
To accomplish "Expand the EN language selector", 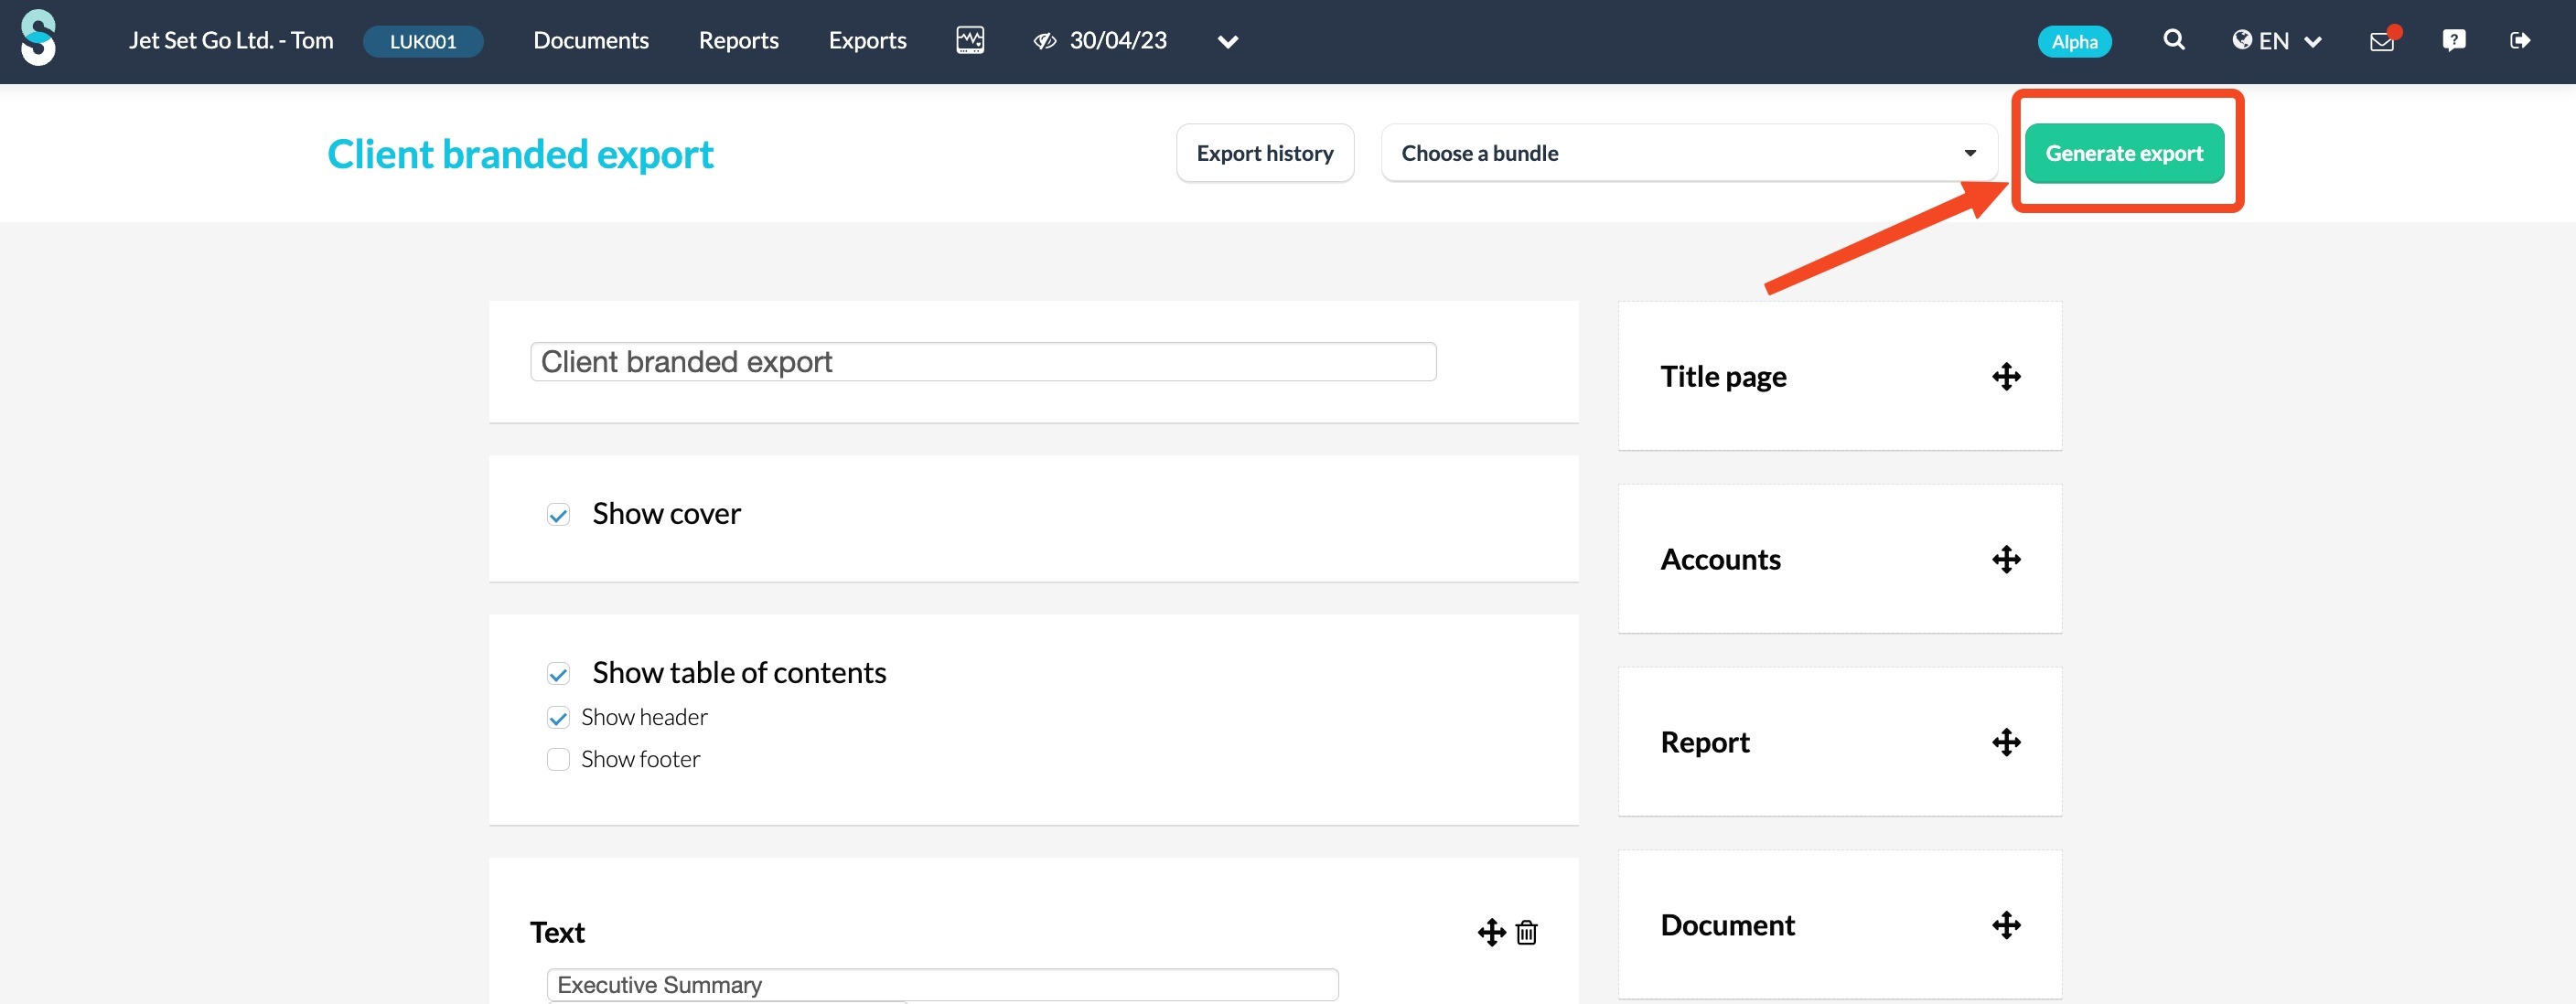I will pos(2276,41).
